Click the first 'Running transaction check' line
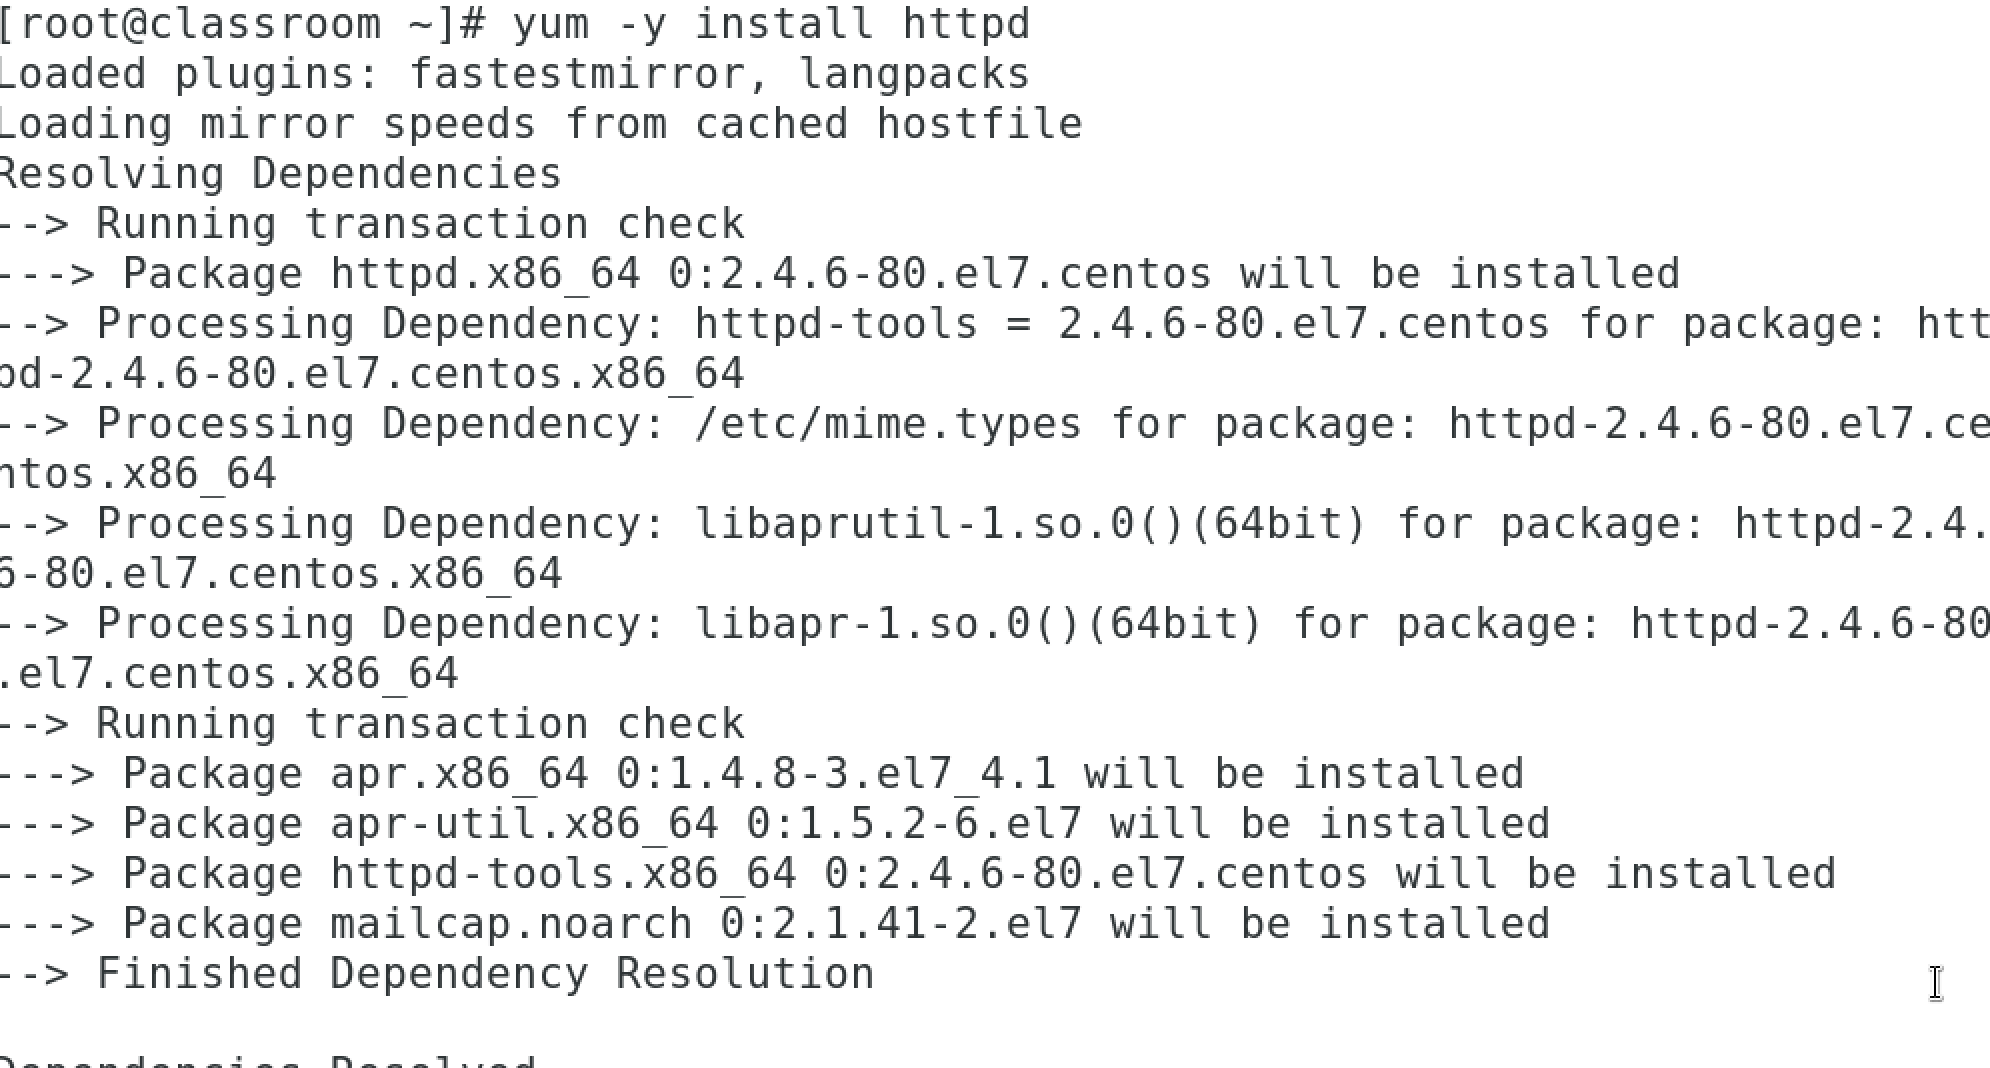The image size is (1990, 1068). click(372, 224)
